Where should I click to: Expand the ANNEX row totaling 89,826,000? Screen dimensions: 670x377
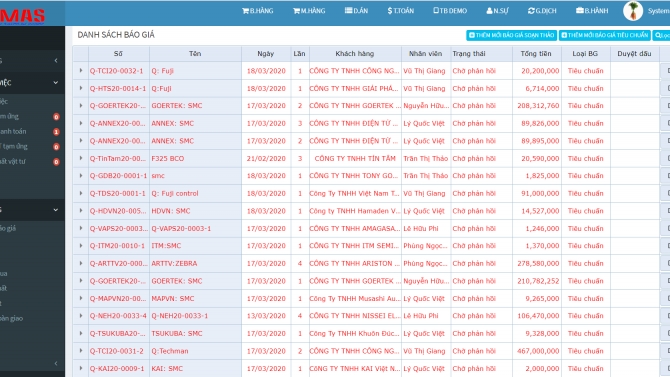[81, 123]
